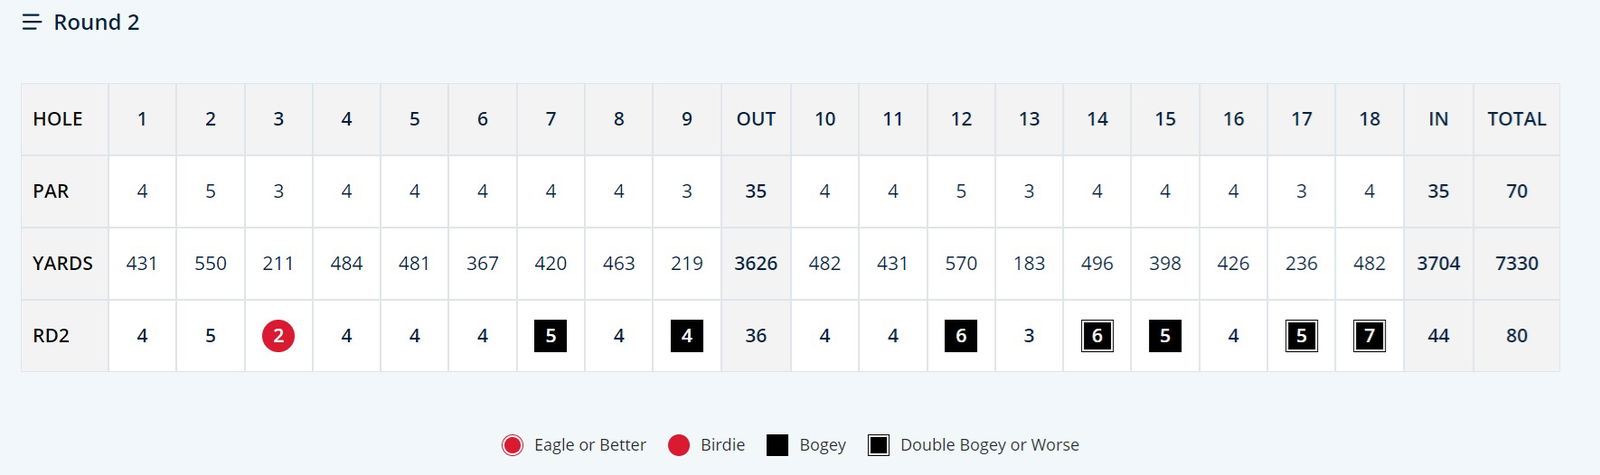Click the double bogey square on hole 14
The image size is (1600, 475).
click(1097, 336)
